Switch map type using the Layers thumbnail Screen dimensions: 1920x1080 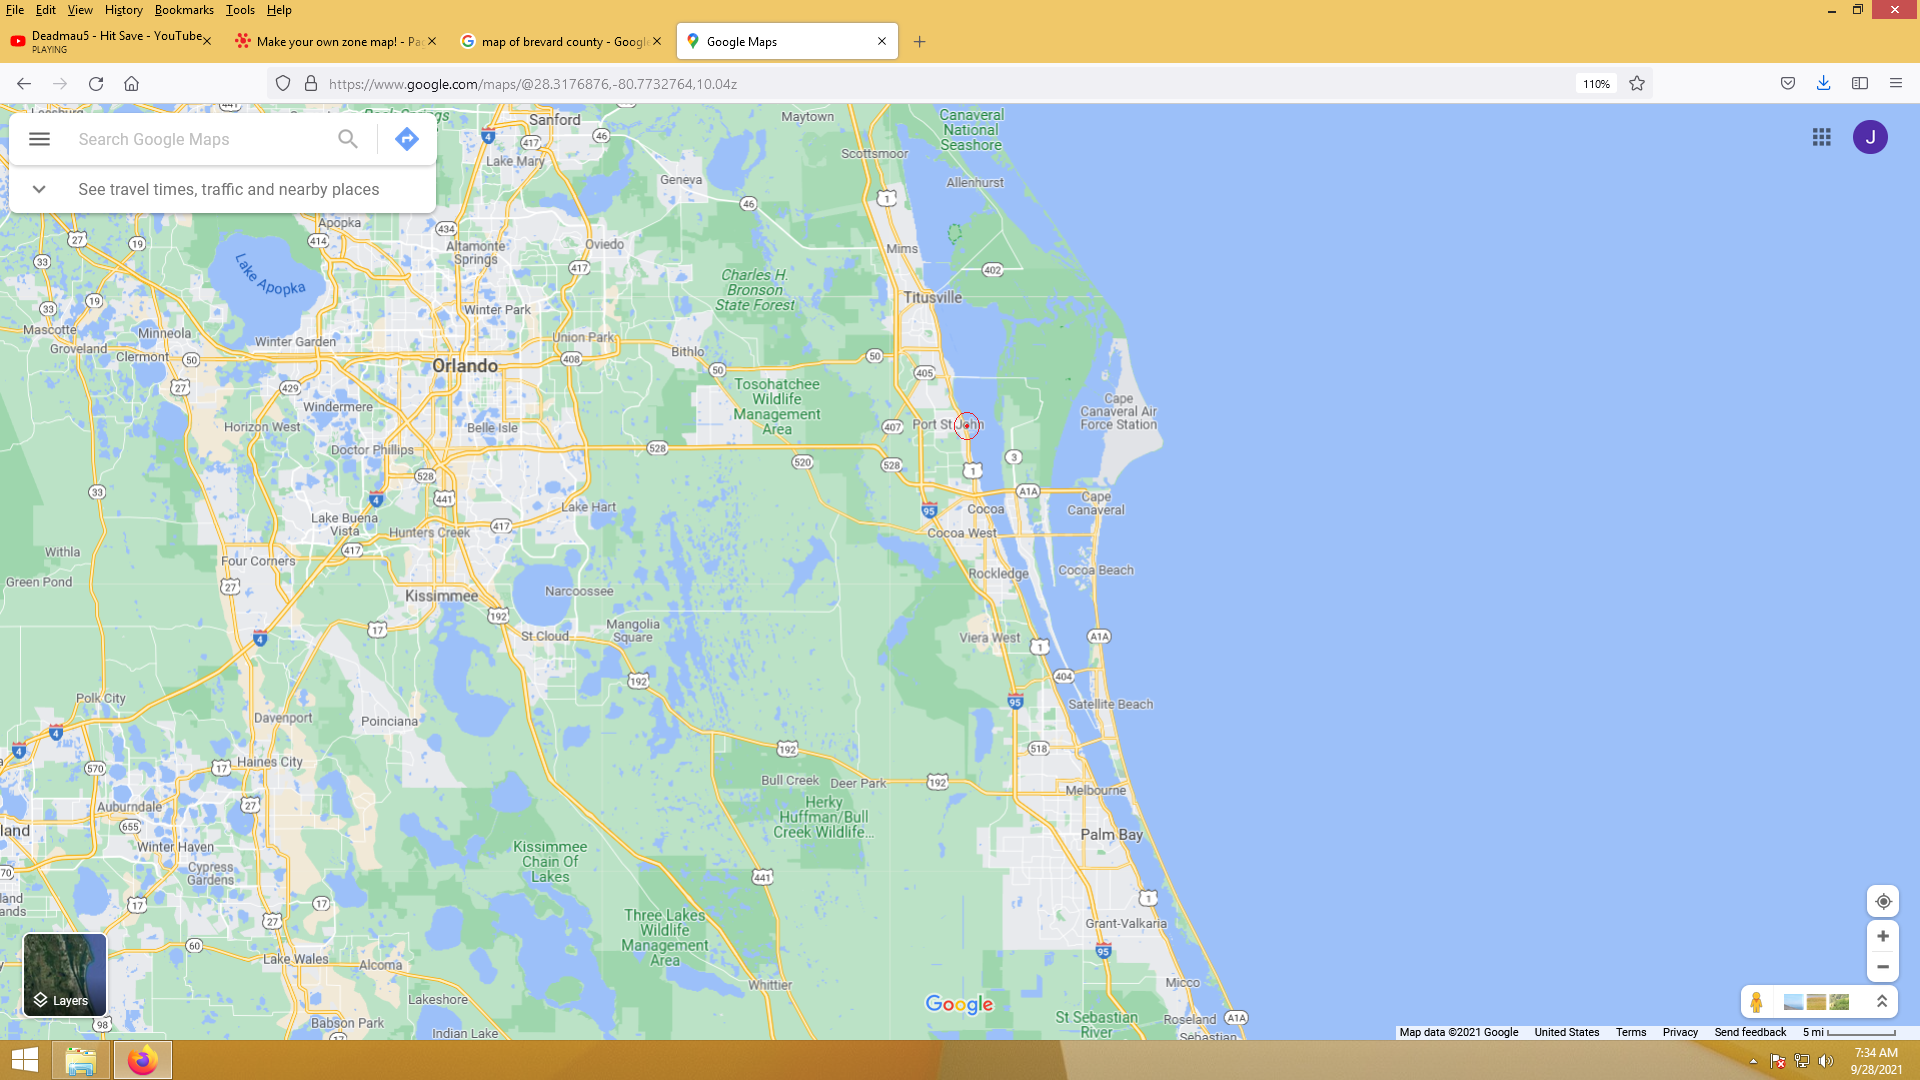pos(65,974)
